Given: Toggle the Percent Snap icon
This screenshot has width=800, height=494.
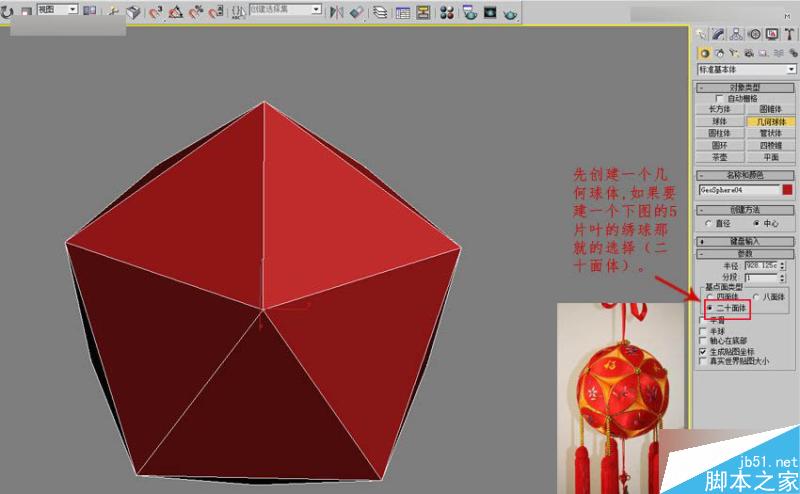Looking at the screenshot, I should coord(196,12).
